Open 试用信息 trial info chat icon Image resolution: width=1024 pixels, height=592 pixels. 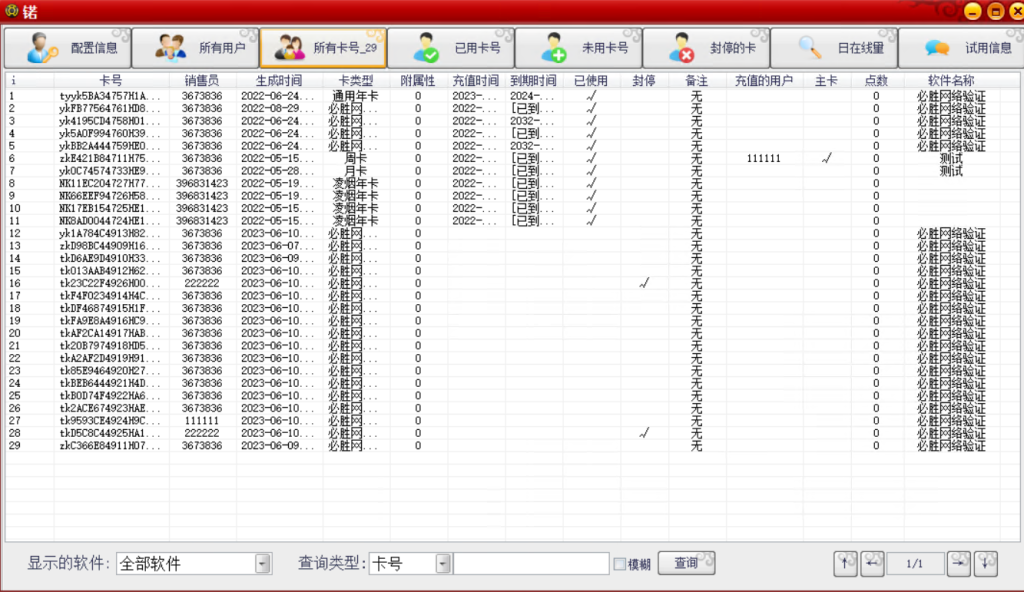(x=937, y=47)
